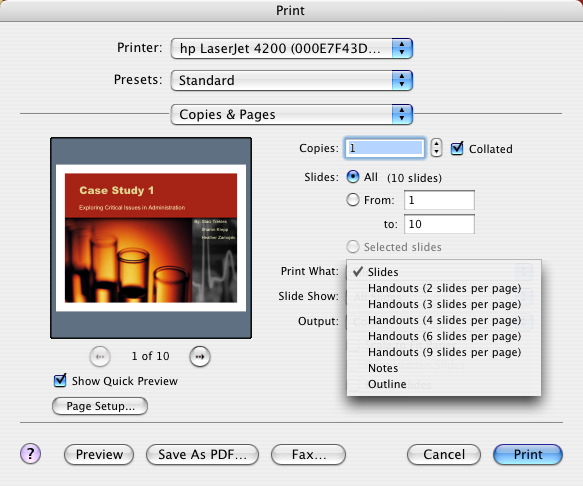Go to previous slide preview arrow

pos(100,356)
